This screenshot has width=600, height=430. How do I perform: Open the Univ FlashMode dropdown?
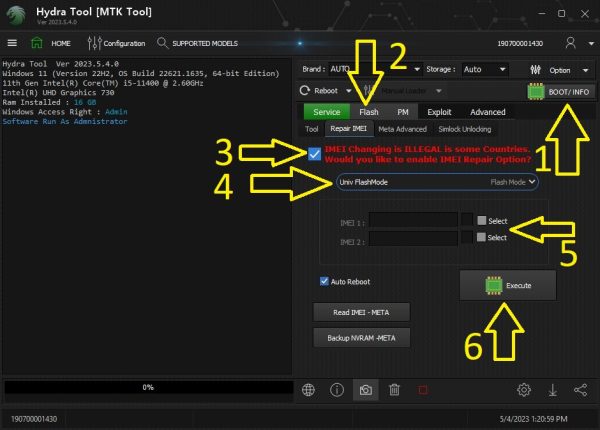click(437, 182)
